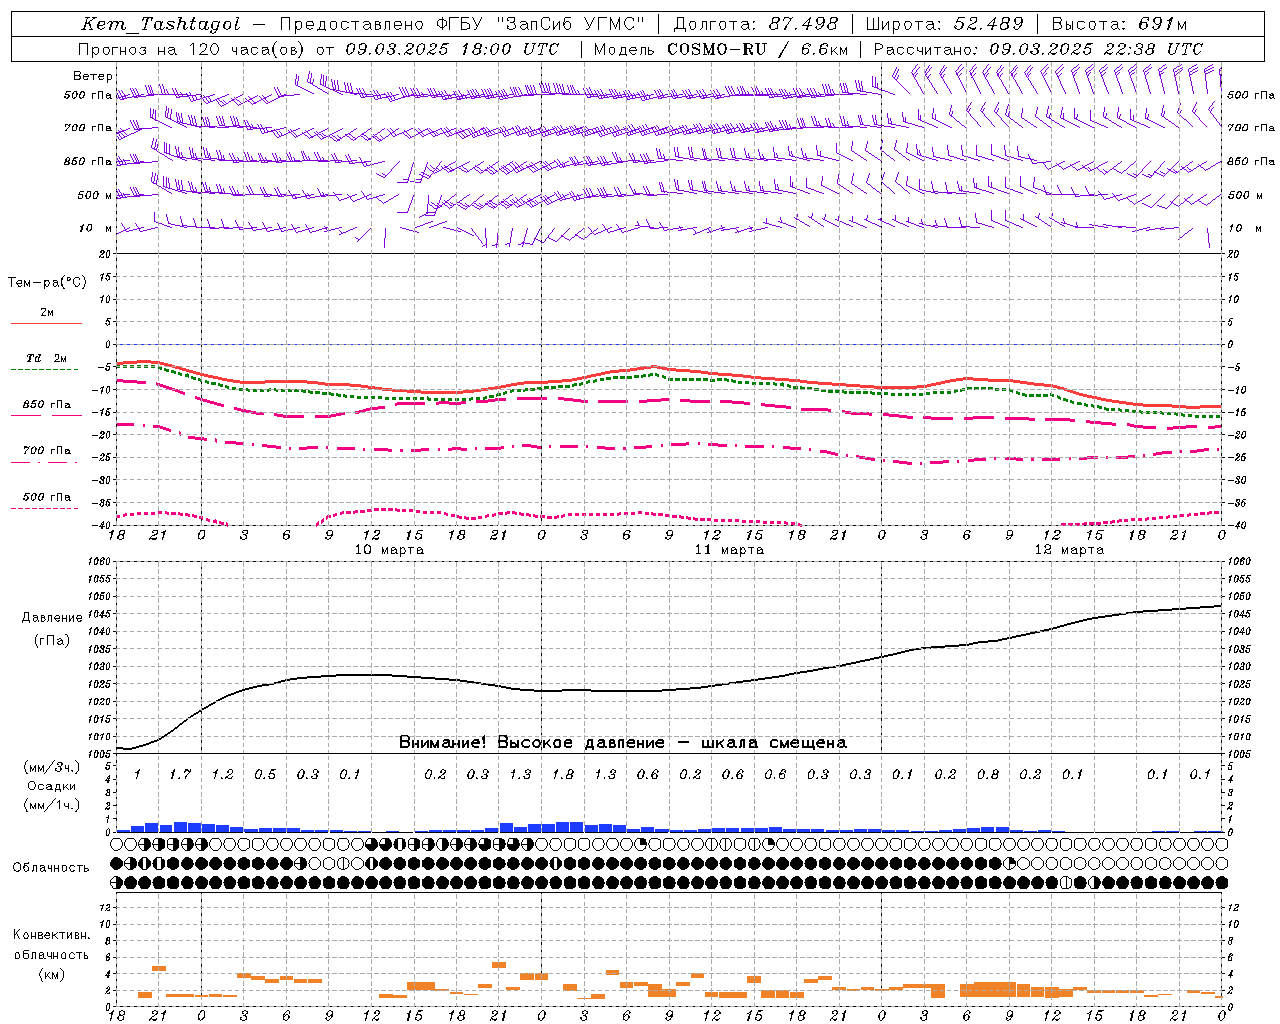Click the station name Kem_Tashtagol in header
This screenshot has height=1024, width=1280.
[161, 24]
